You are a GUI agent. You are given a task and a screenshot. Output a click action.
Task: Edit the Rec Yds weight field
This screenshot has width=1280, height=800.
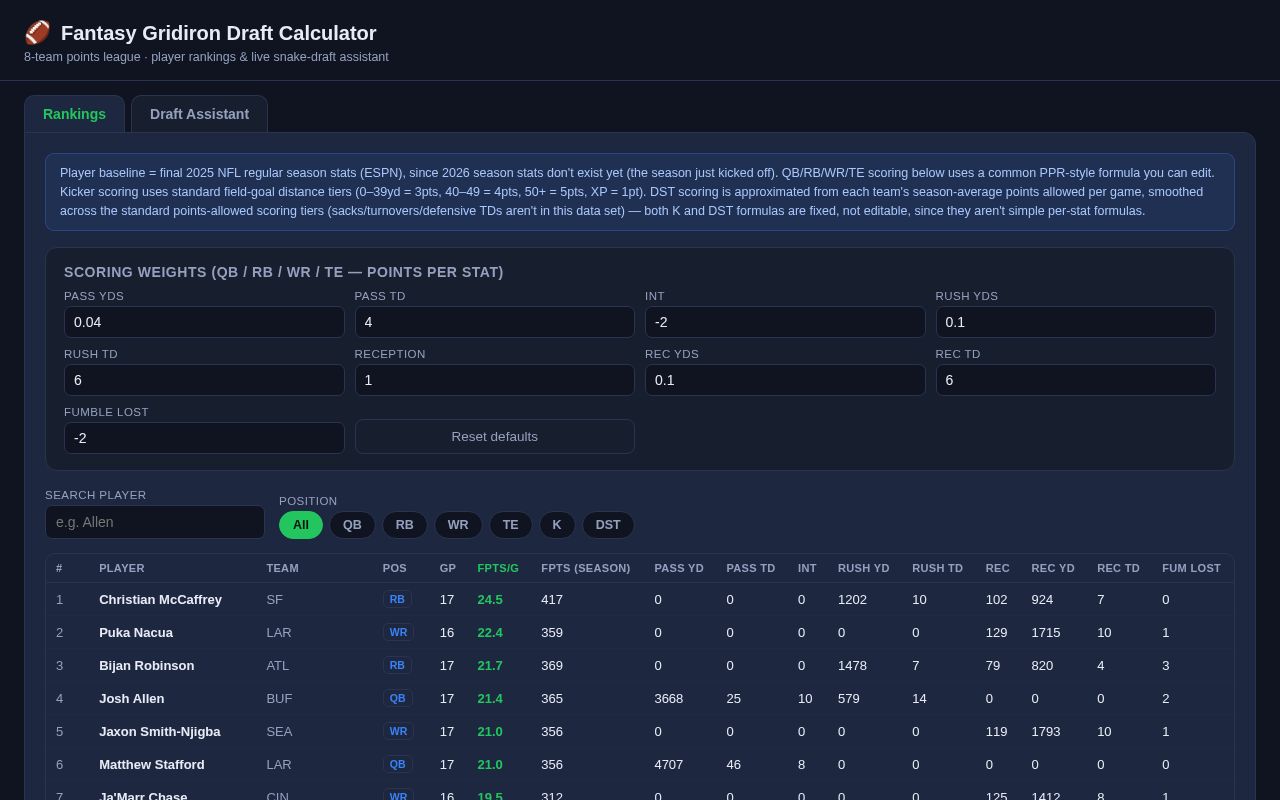(785, 380)
